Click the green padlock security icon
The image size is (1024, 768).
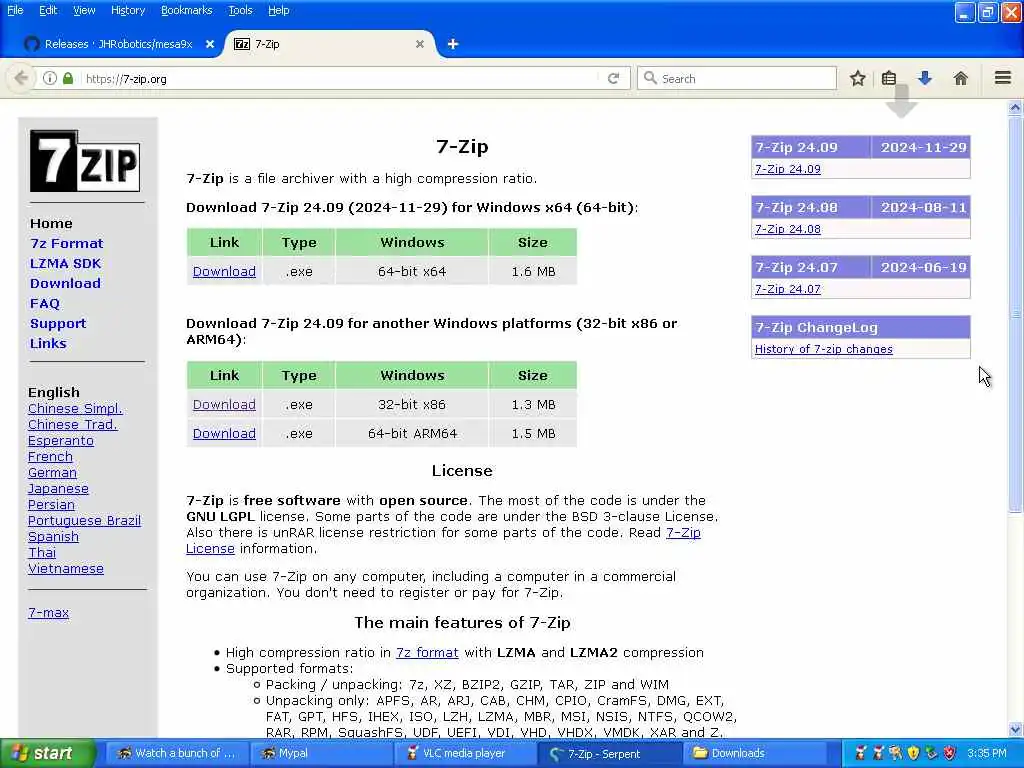point(68,78)
